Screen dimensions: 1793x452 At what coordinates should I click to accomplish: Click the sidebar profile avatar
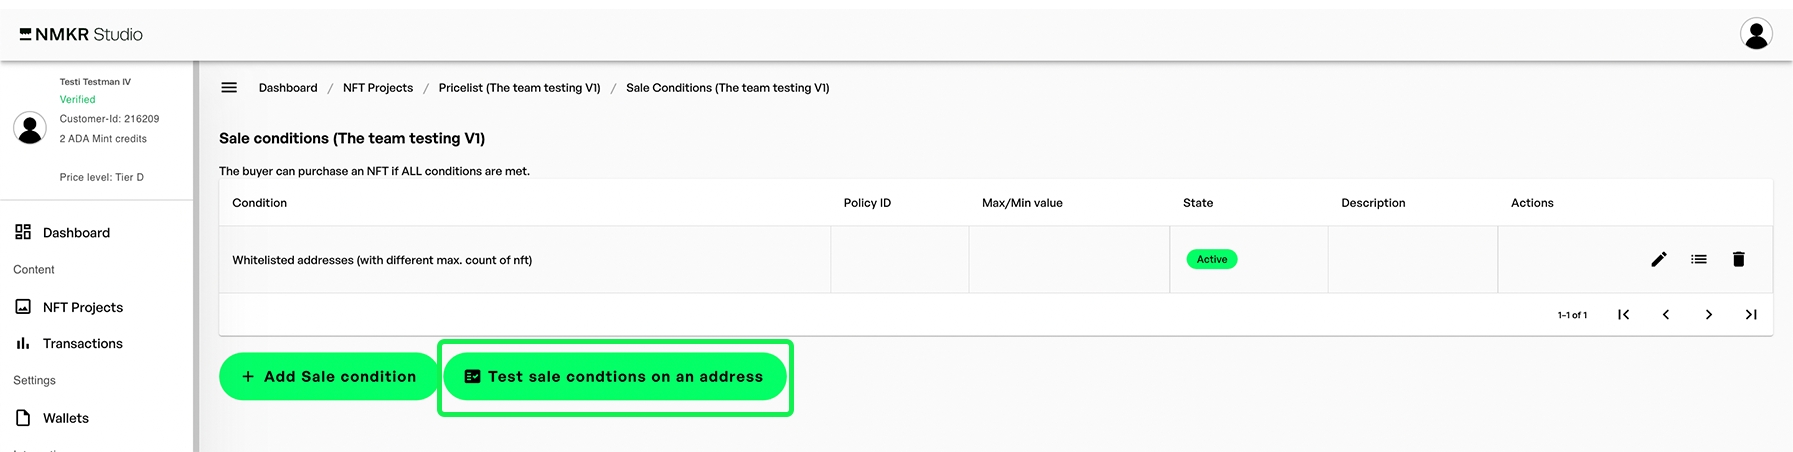(x=30, y=128)
